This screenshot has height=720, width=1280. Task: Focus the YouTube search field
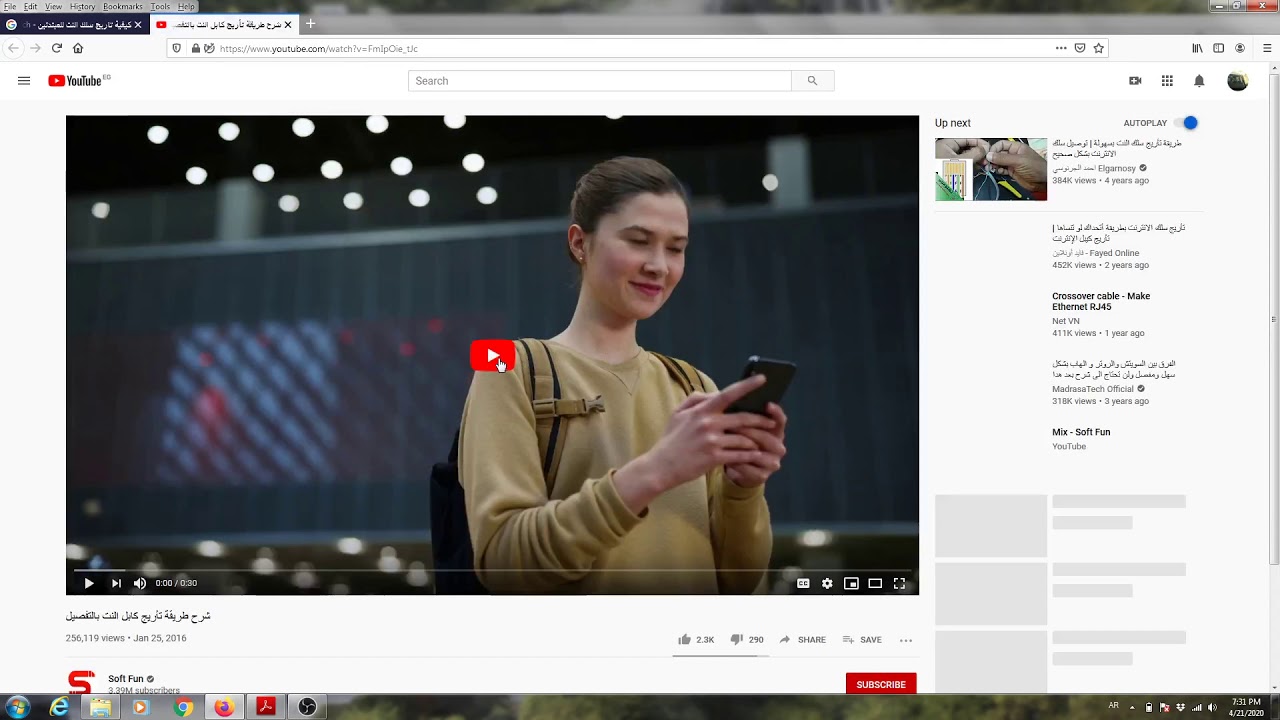coord(600,81)
